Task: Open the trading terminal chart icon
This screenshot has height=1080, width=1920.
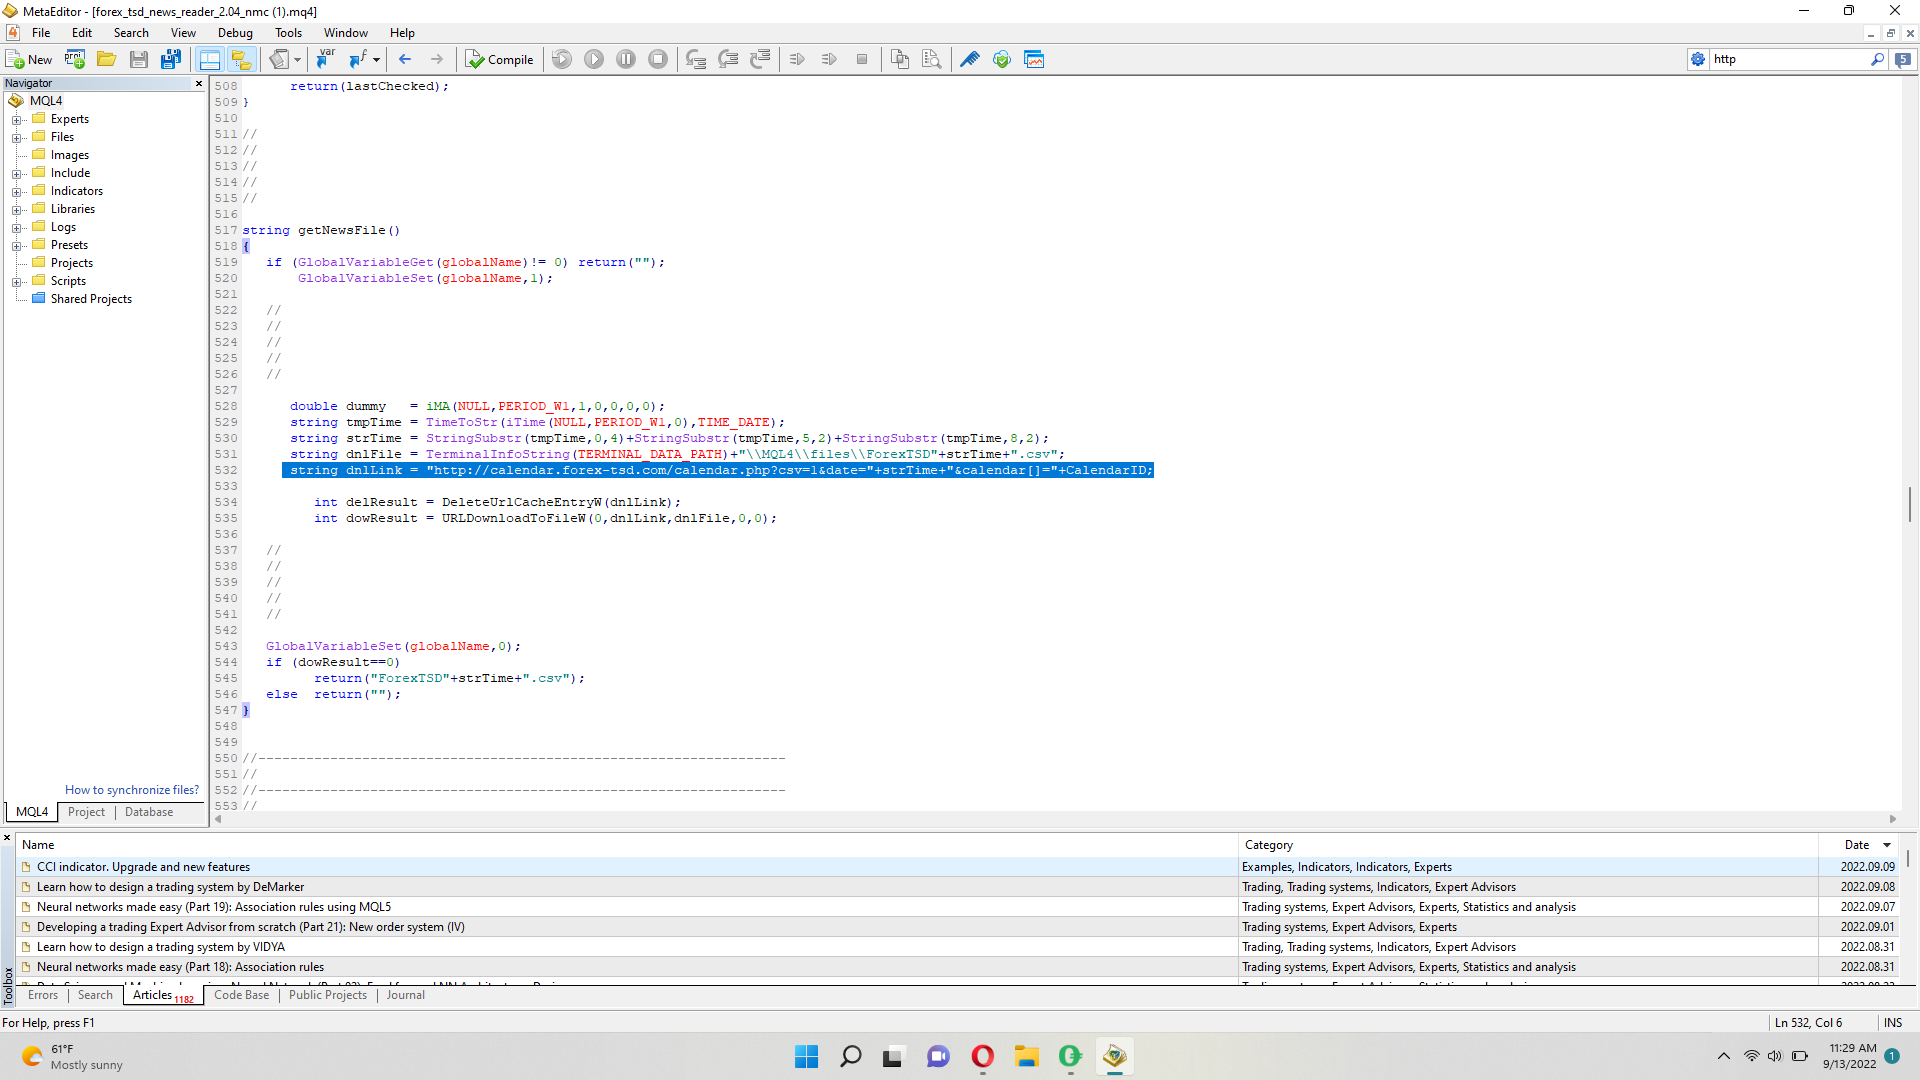Action: (1034, 60)
